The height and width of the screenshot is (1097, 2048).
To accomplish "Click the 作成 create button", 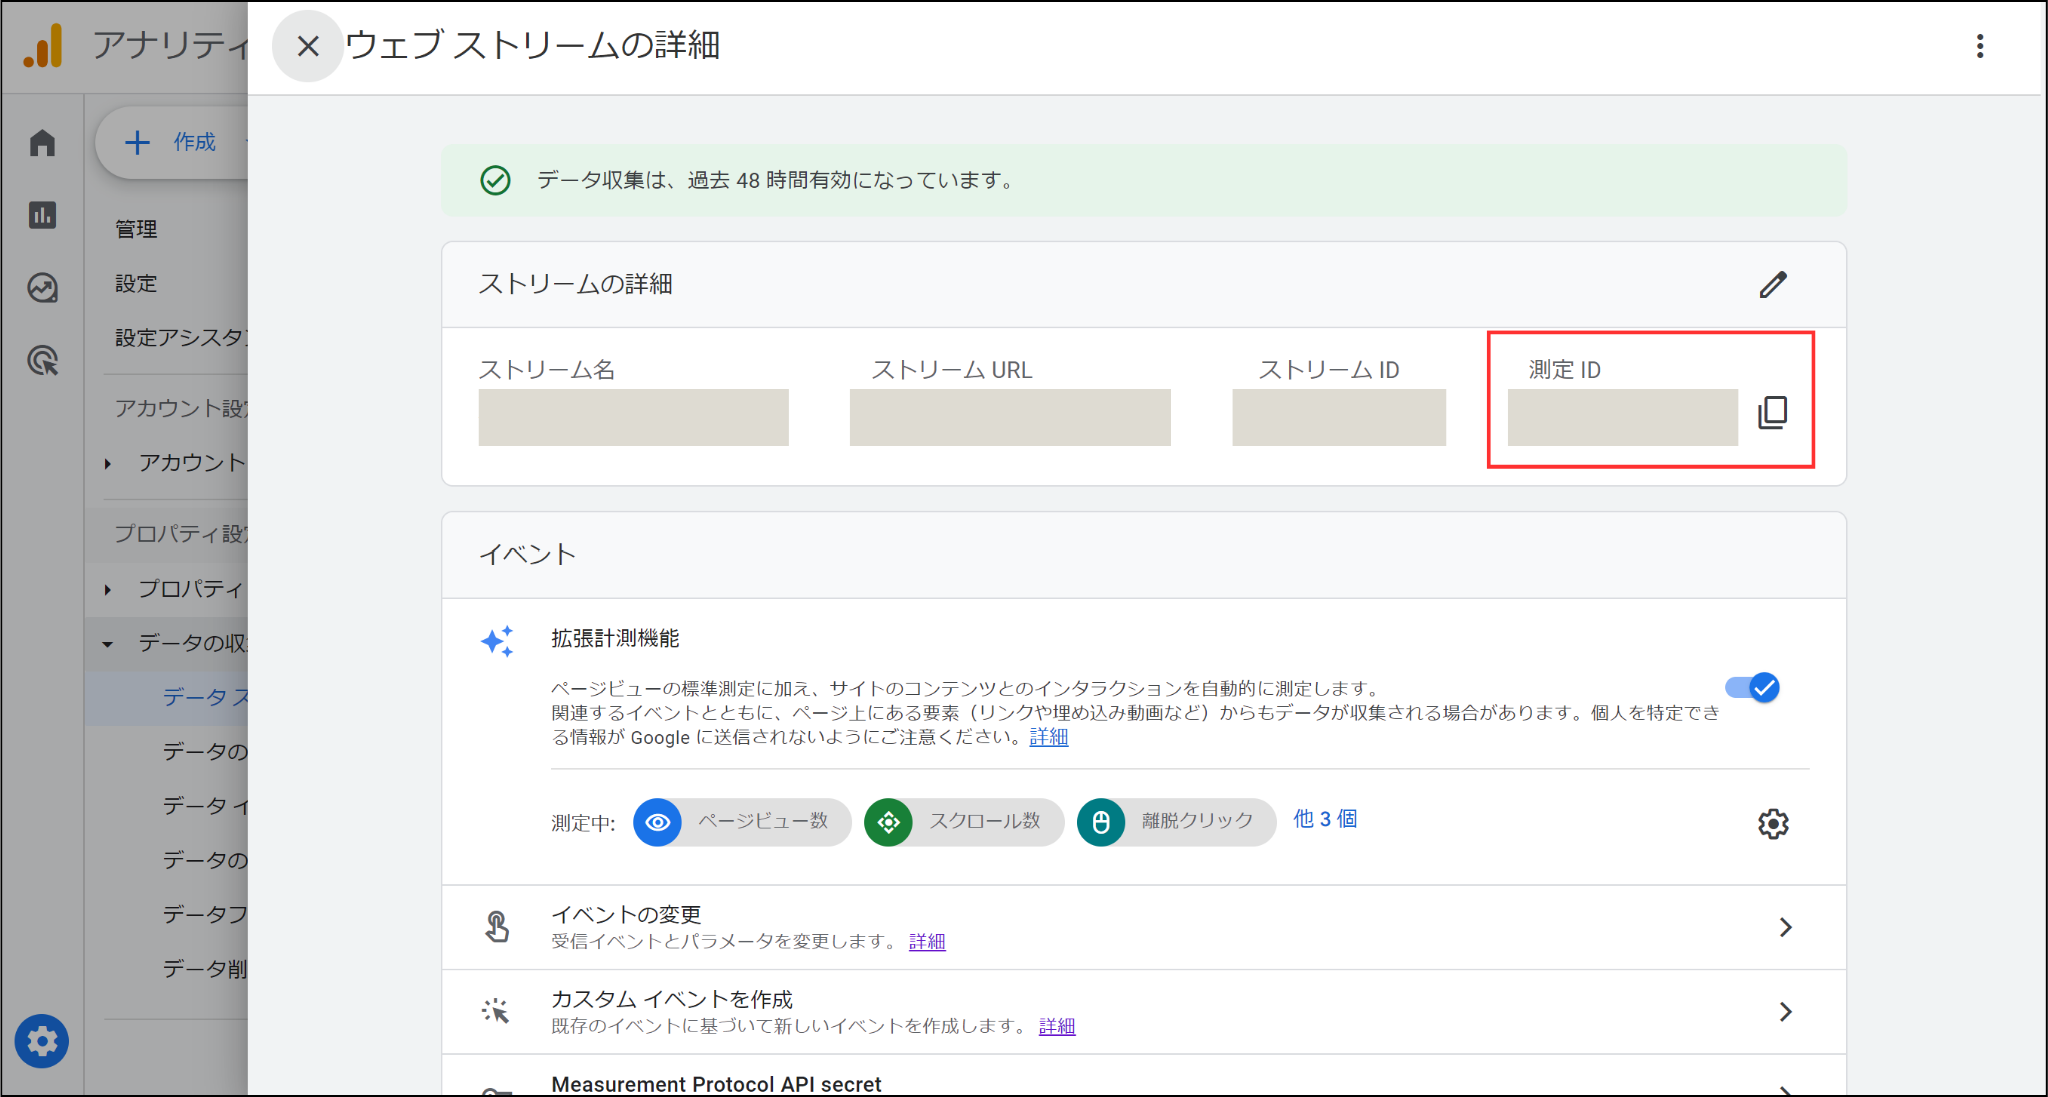I will (x=172, y=143).
